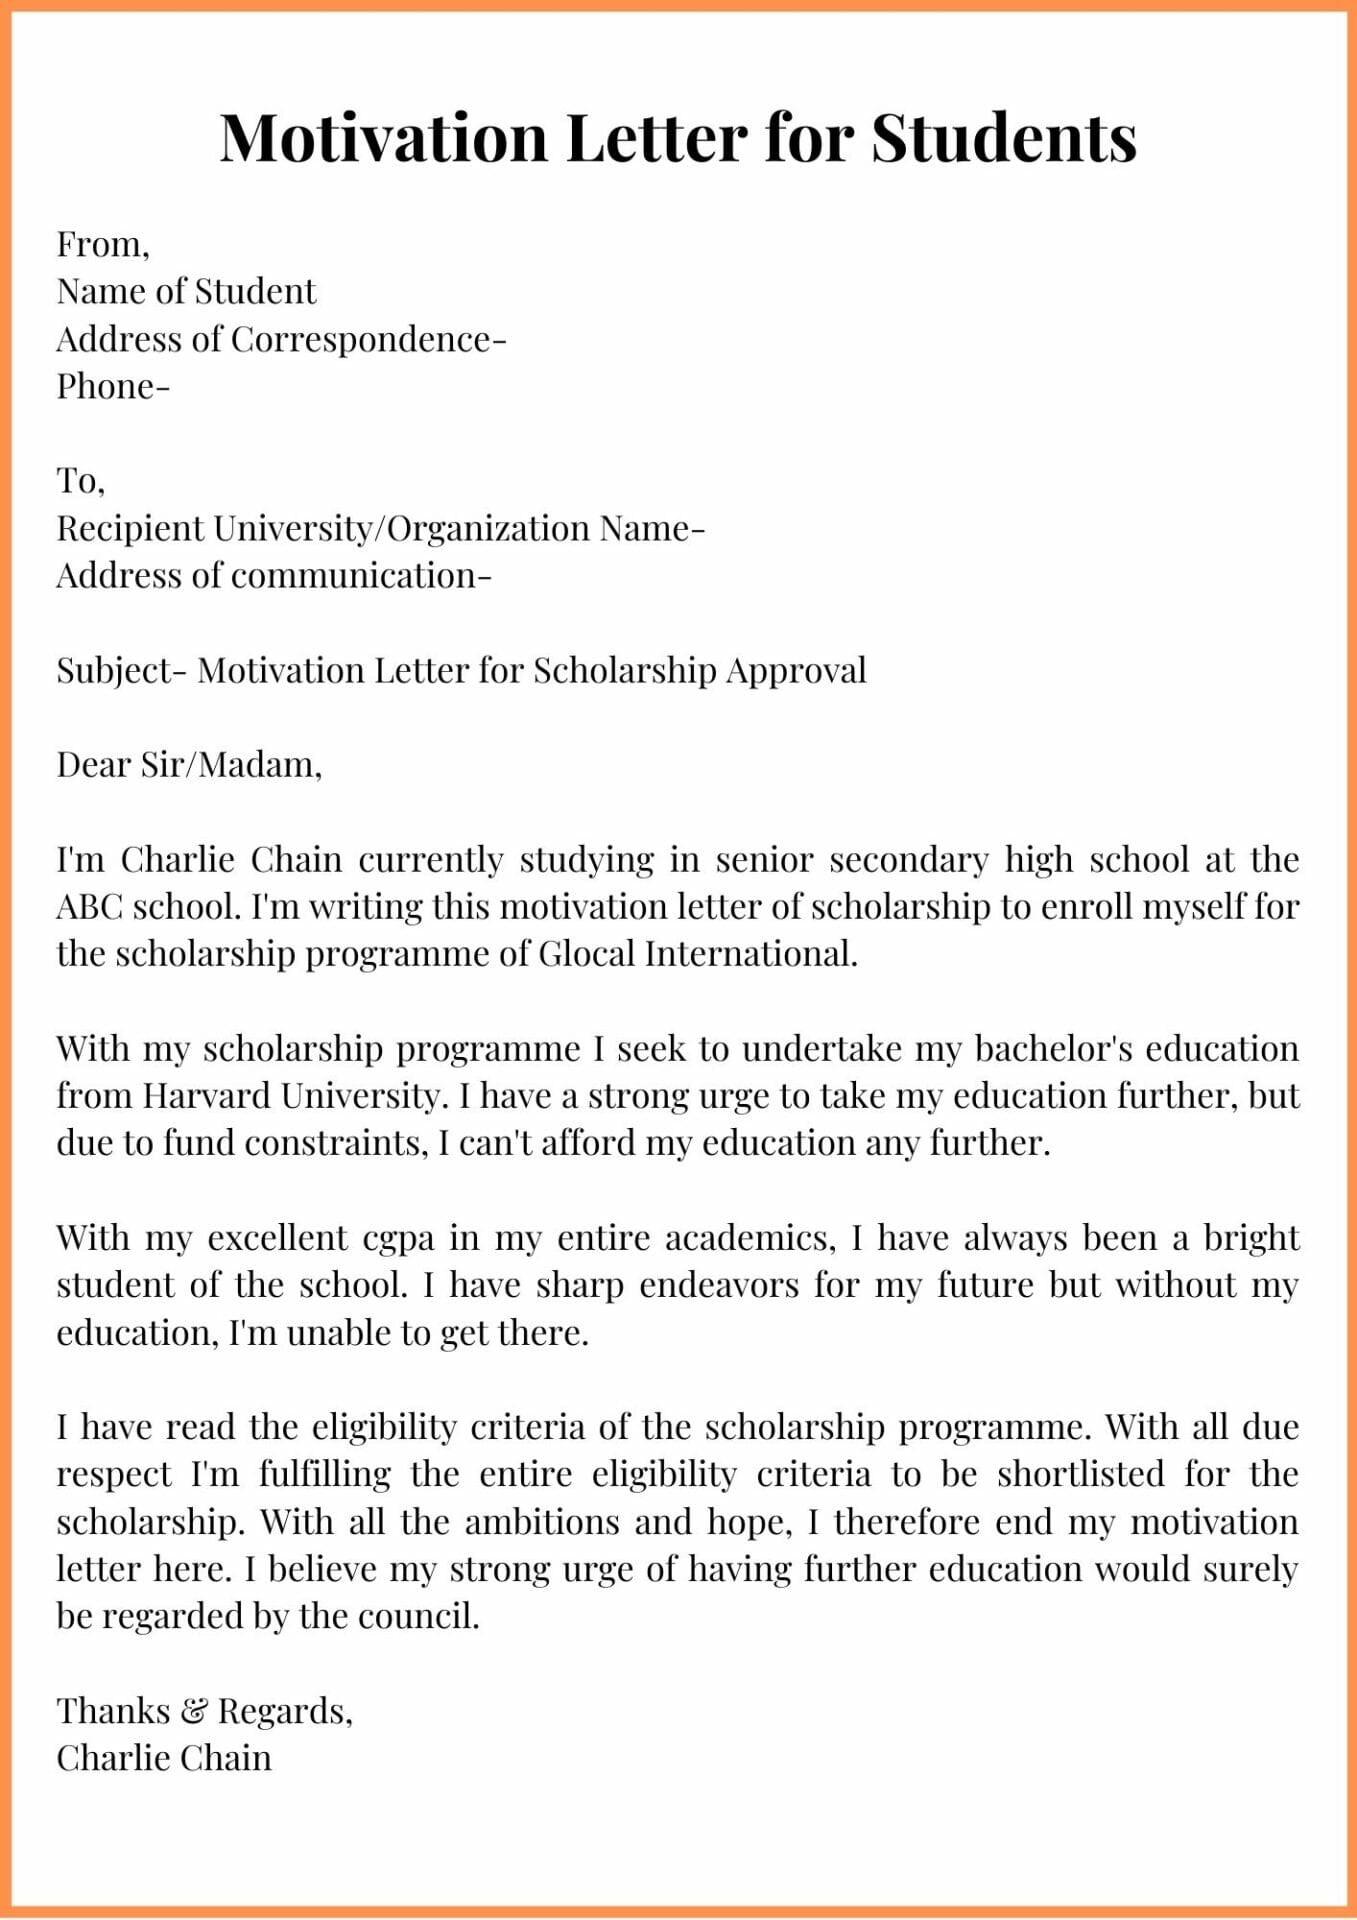Click the 'Charlie Chain' signature at bottom

coord(164,1758)
